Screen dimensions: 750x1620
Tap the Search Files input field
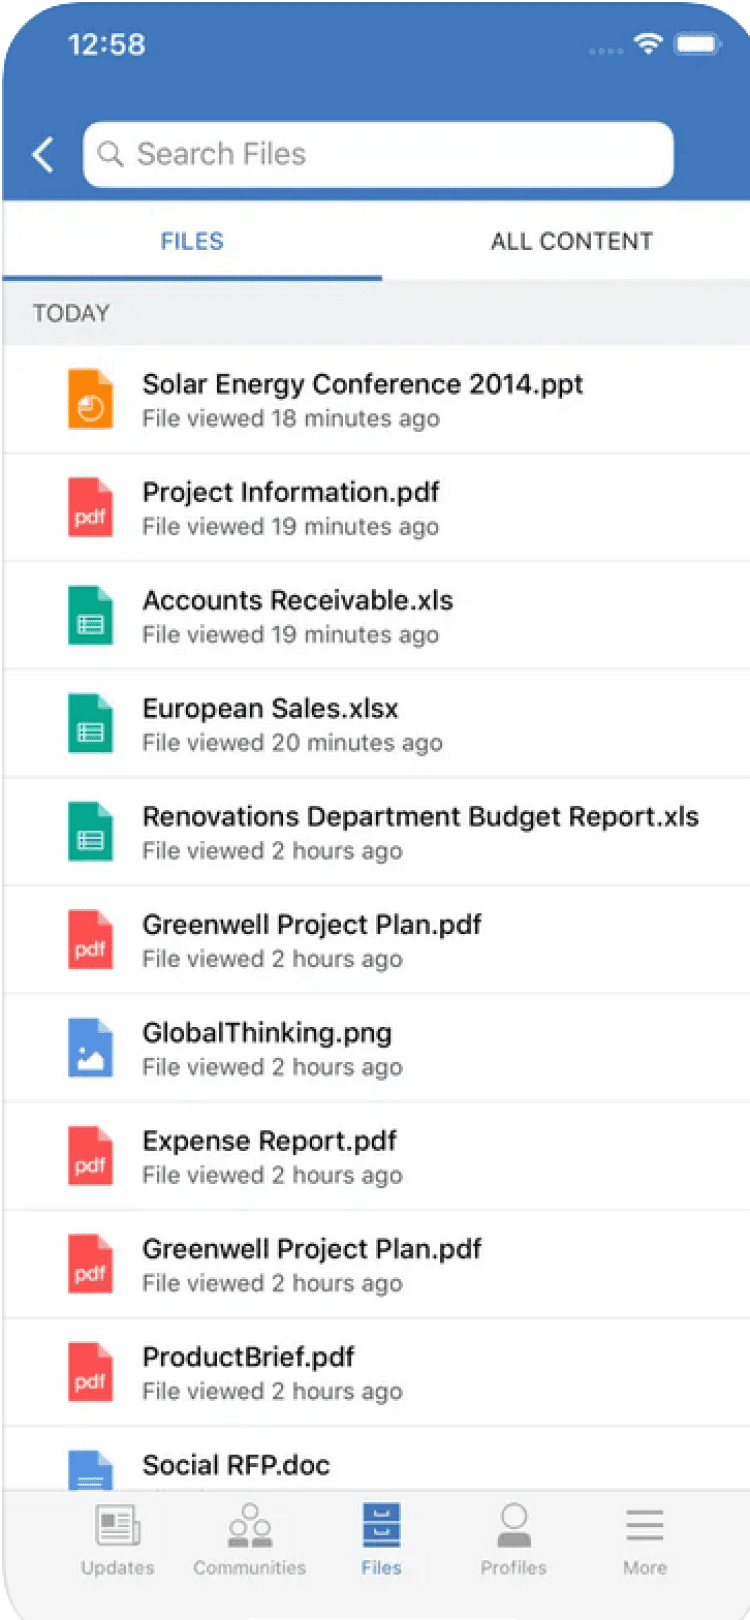coord(380,155)
